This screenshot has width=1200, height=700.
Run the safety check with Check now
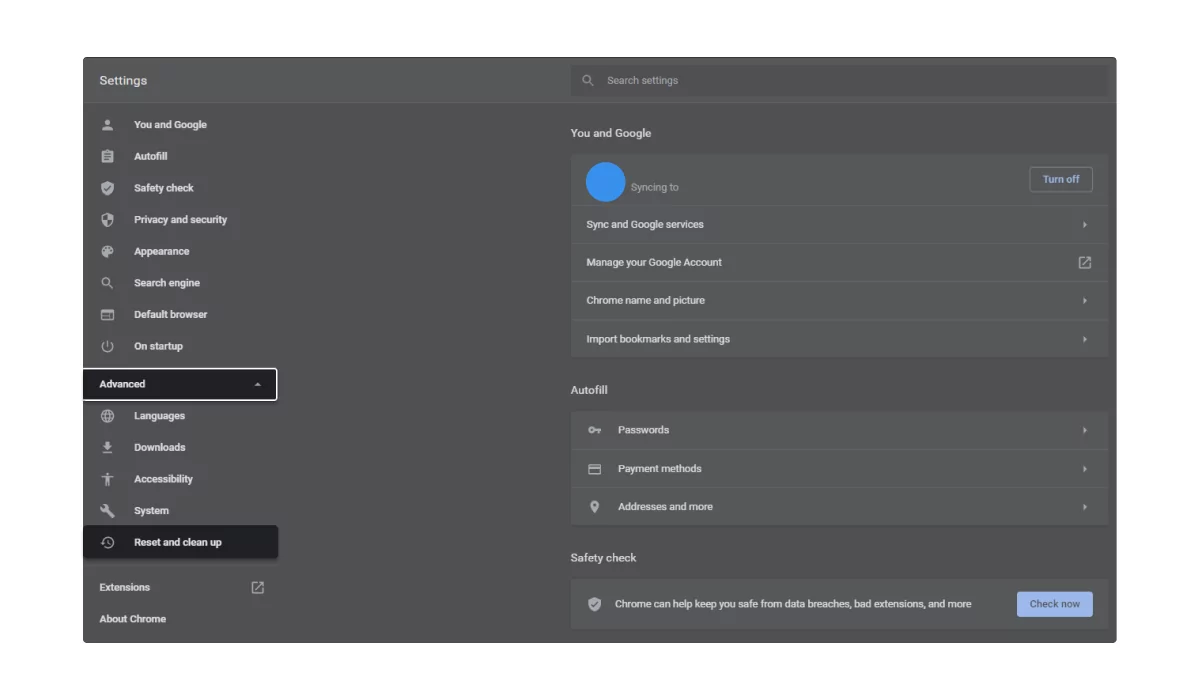coord(1055,604)
